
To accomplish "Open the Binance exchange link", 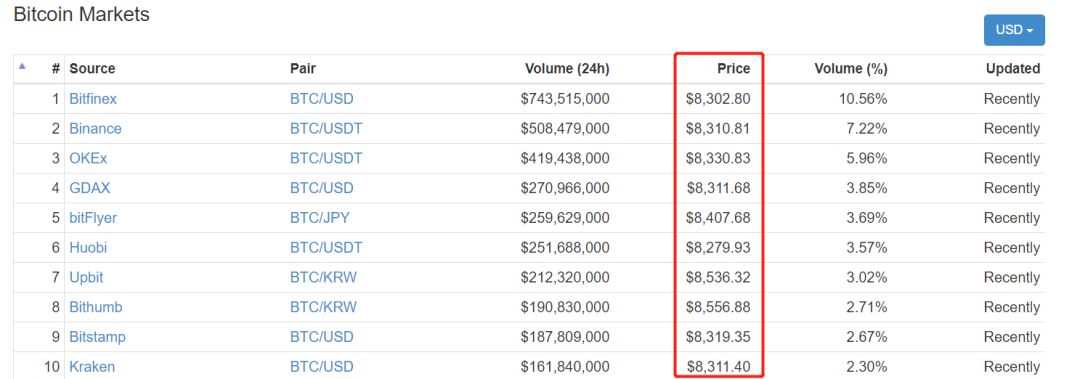I will point(95,129).
